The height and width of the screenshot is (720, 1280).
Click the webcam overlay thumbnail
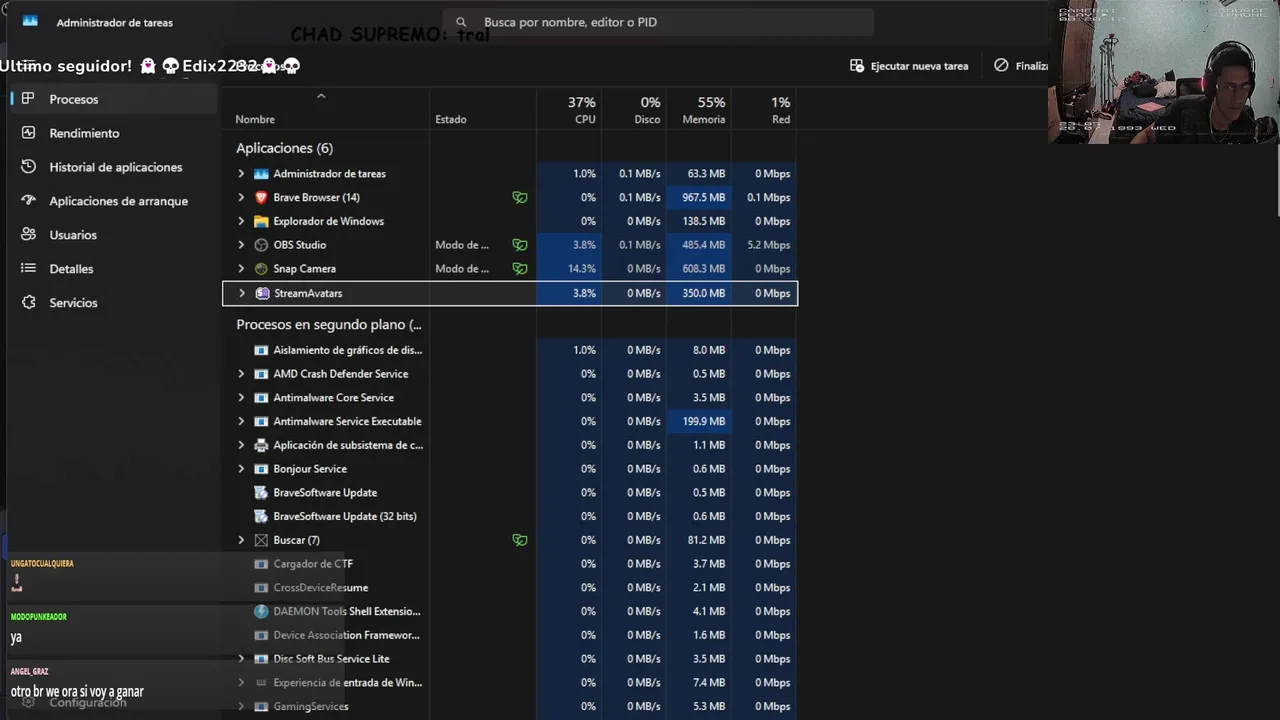click(1164, 72)
